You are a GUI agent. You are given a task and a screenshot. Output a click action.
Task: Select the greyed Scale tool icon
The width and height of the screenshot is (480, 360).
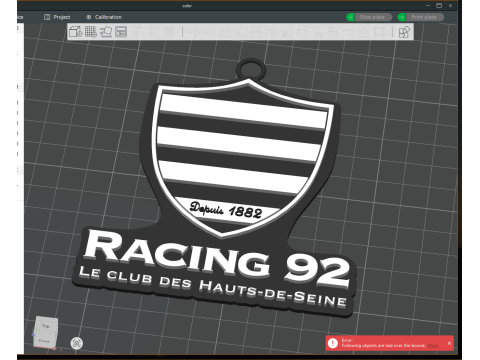tap(224, 32)
